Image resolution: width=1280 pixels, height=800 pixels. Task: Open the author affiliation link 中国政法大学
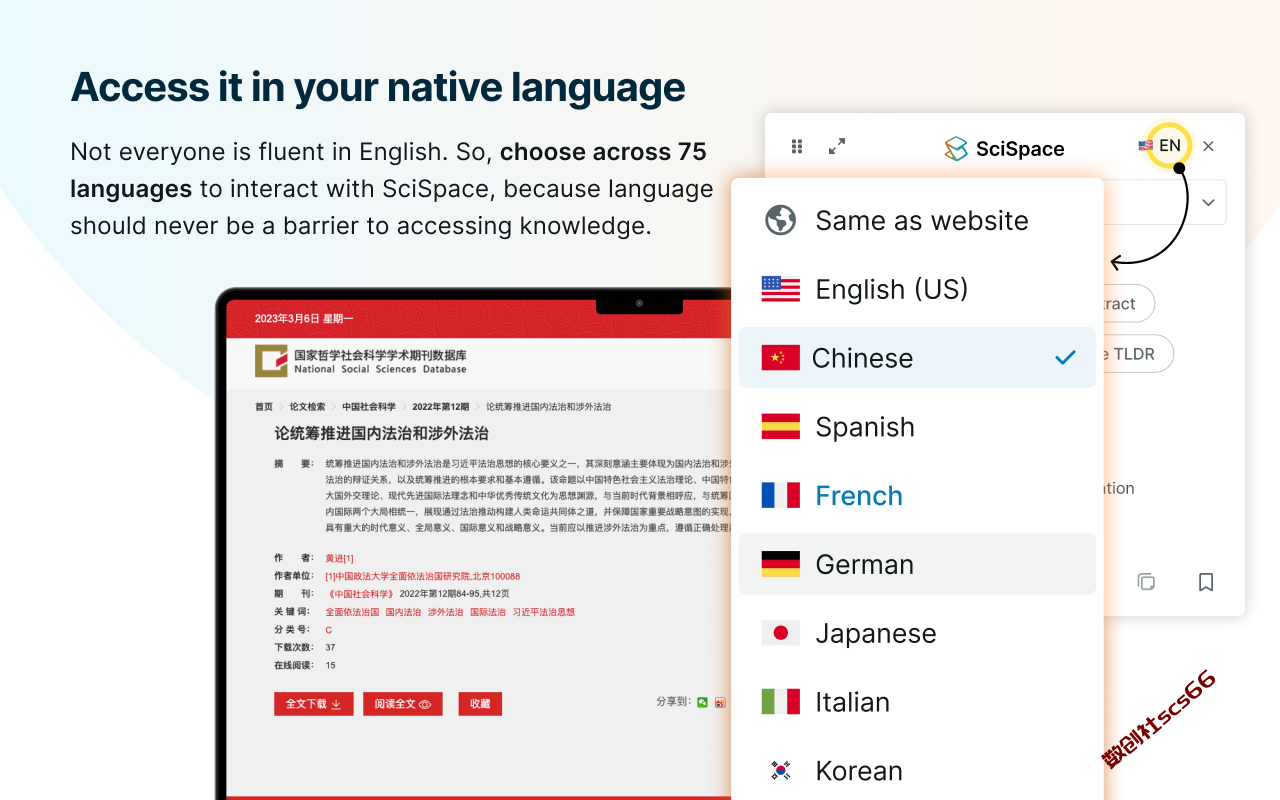click(422, 576)
